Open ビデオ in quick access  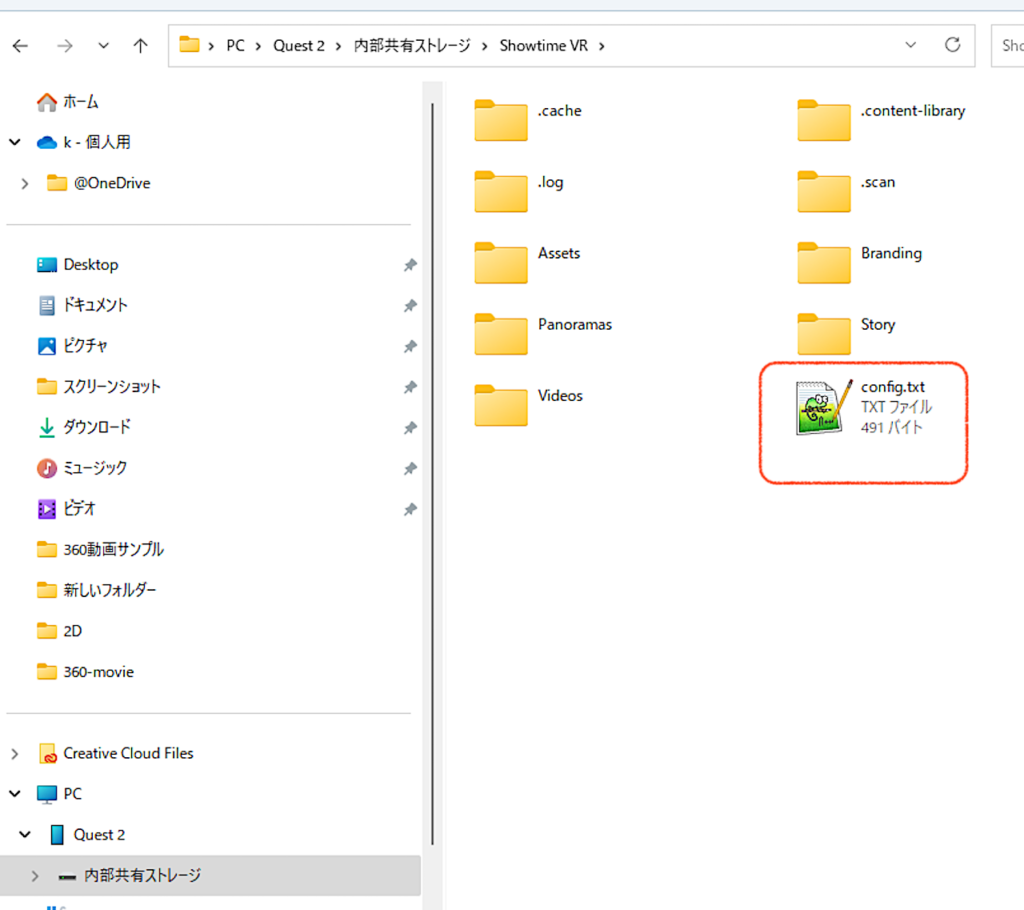[66, 508]
